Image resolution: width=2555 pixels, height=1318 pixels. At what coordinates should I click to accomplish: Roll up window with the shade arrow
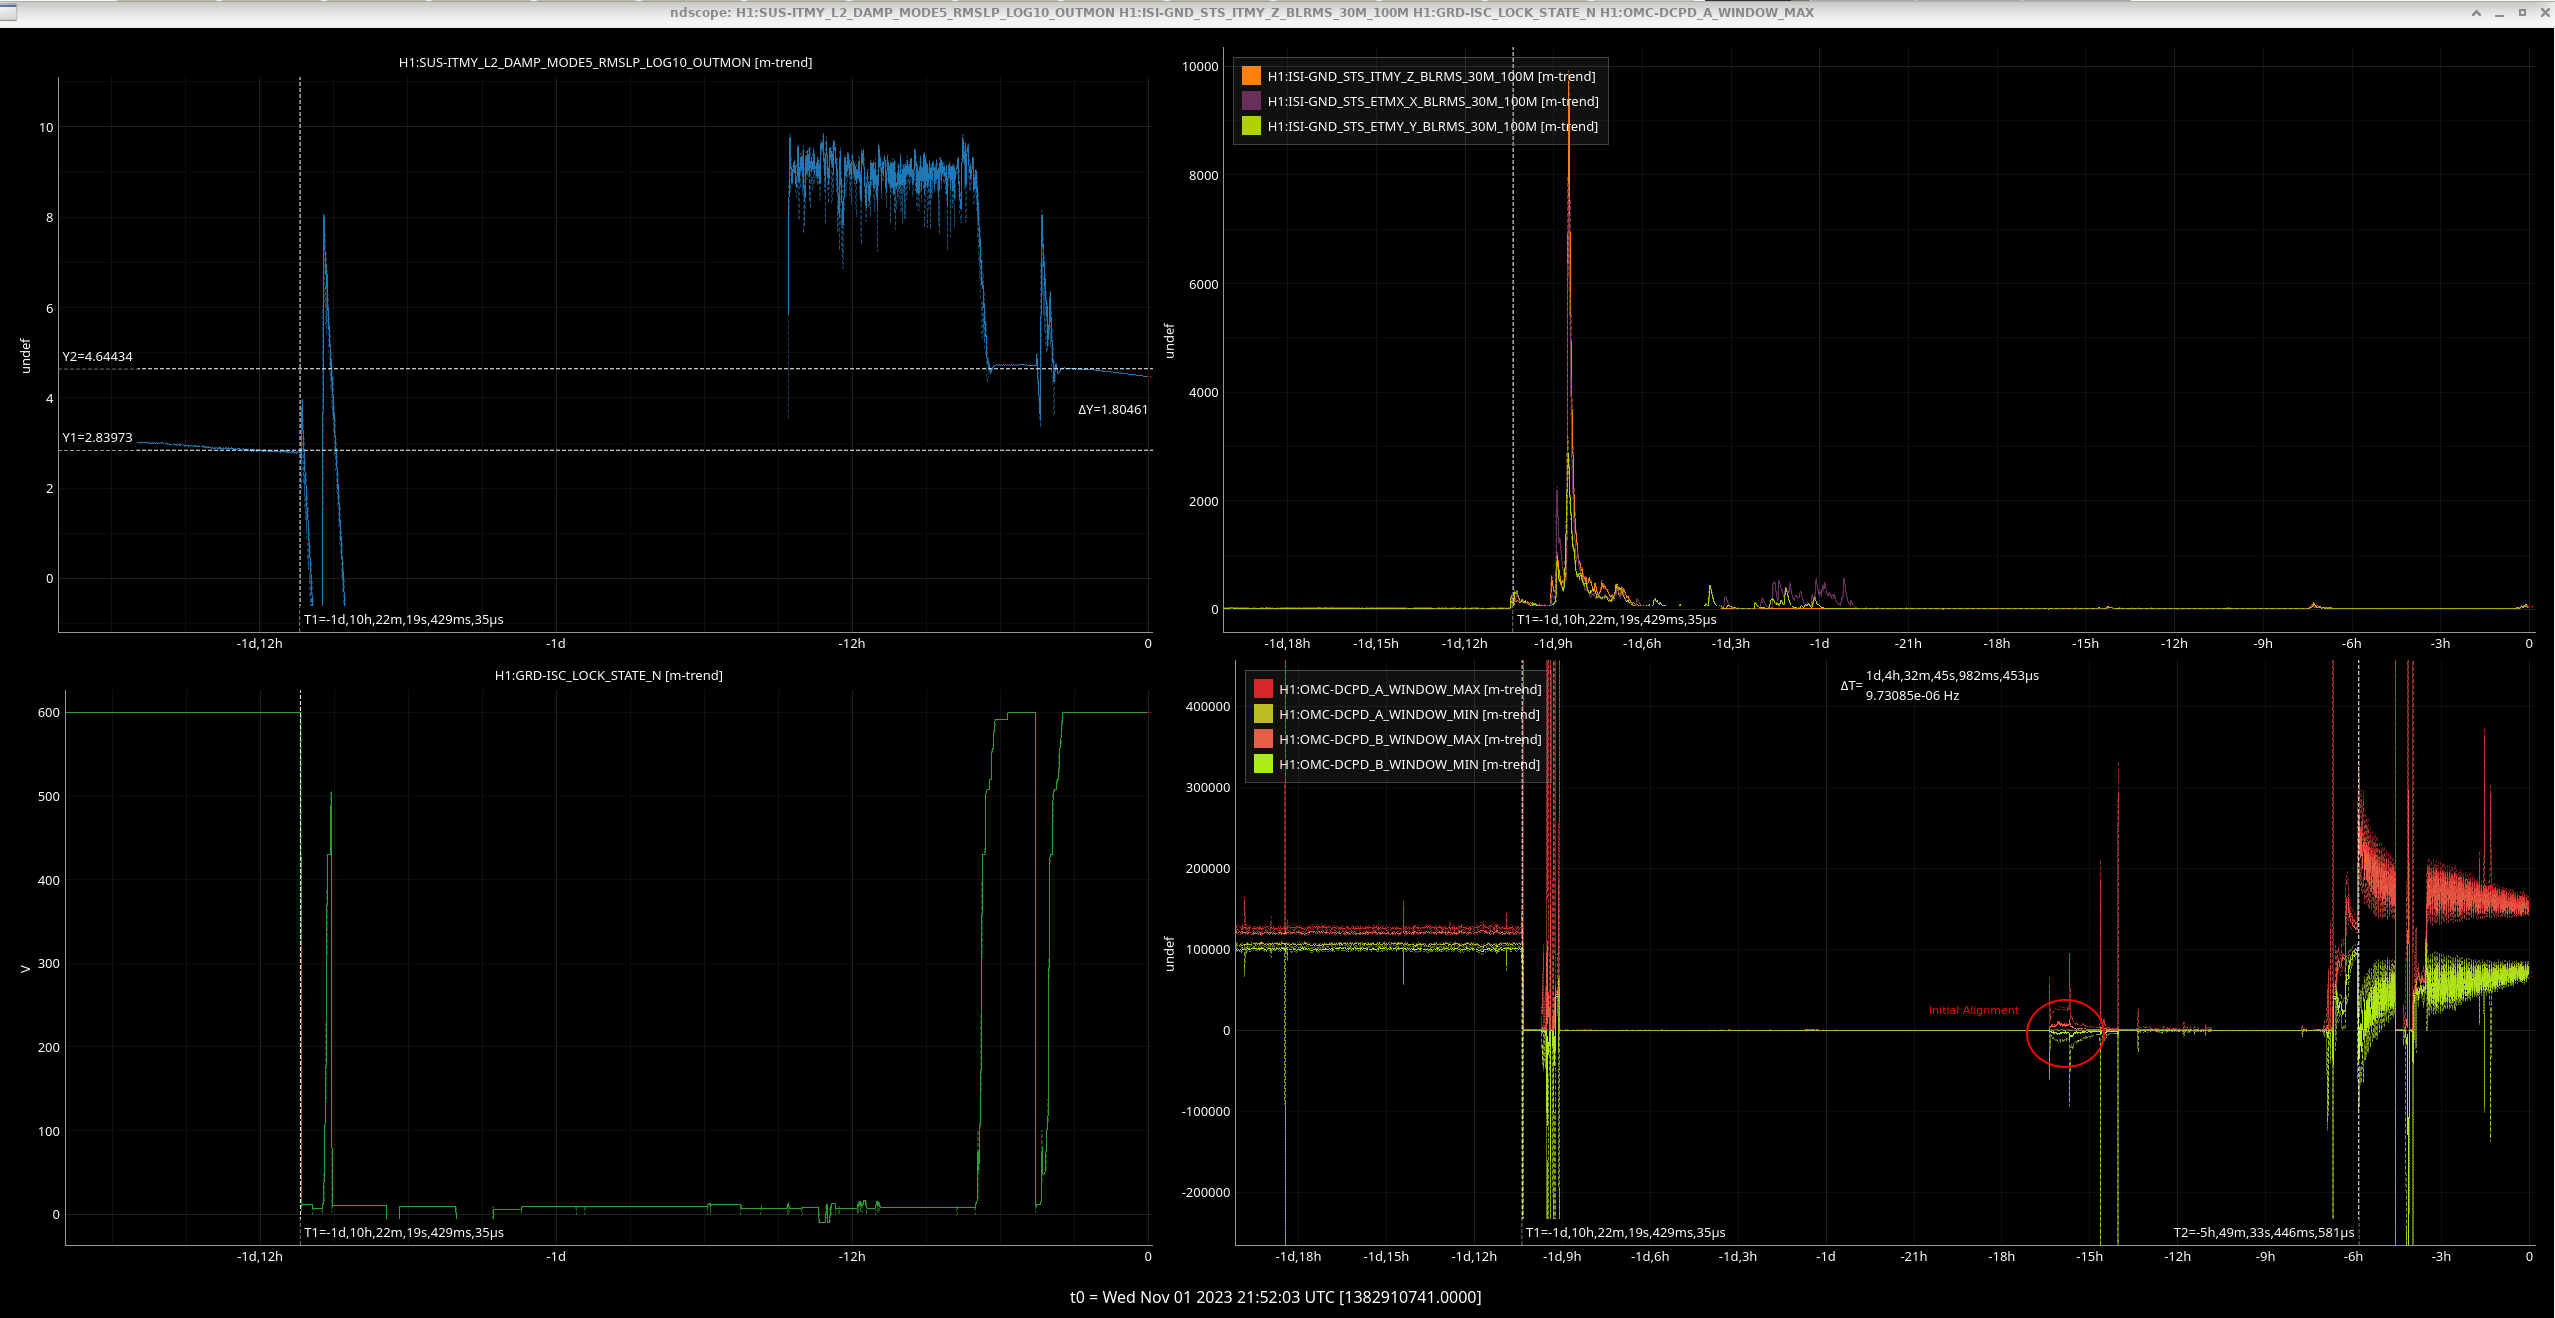[2476, 12]
